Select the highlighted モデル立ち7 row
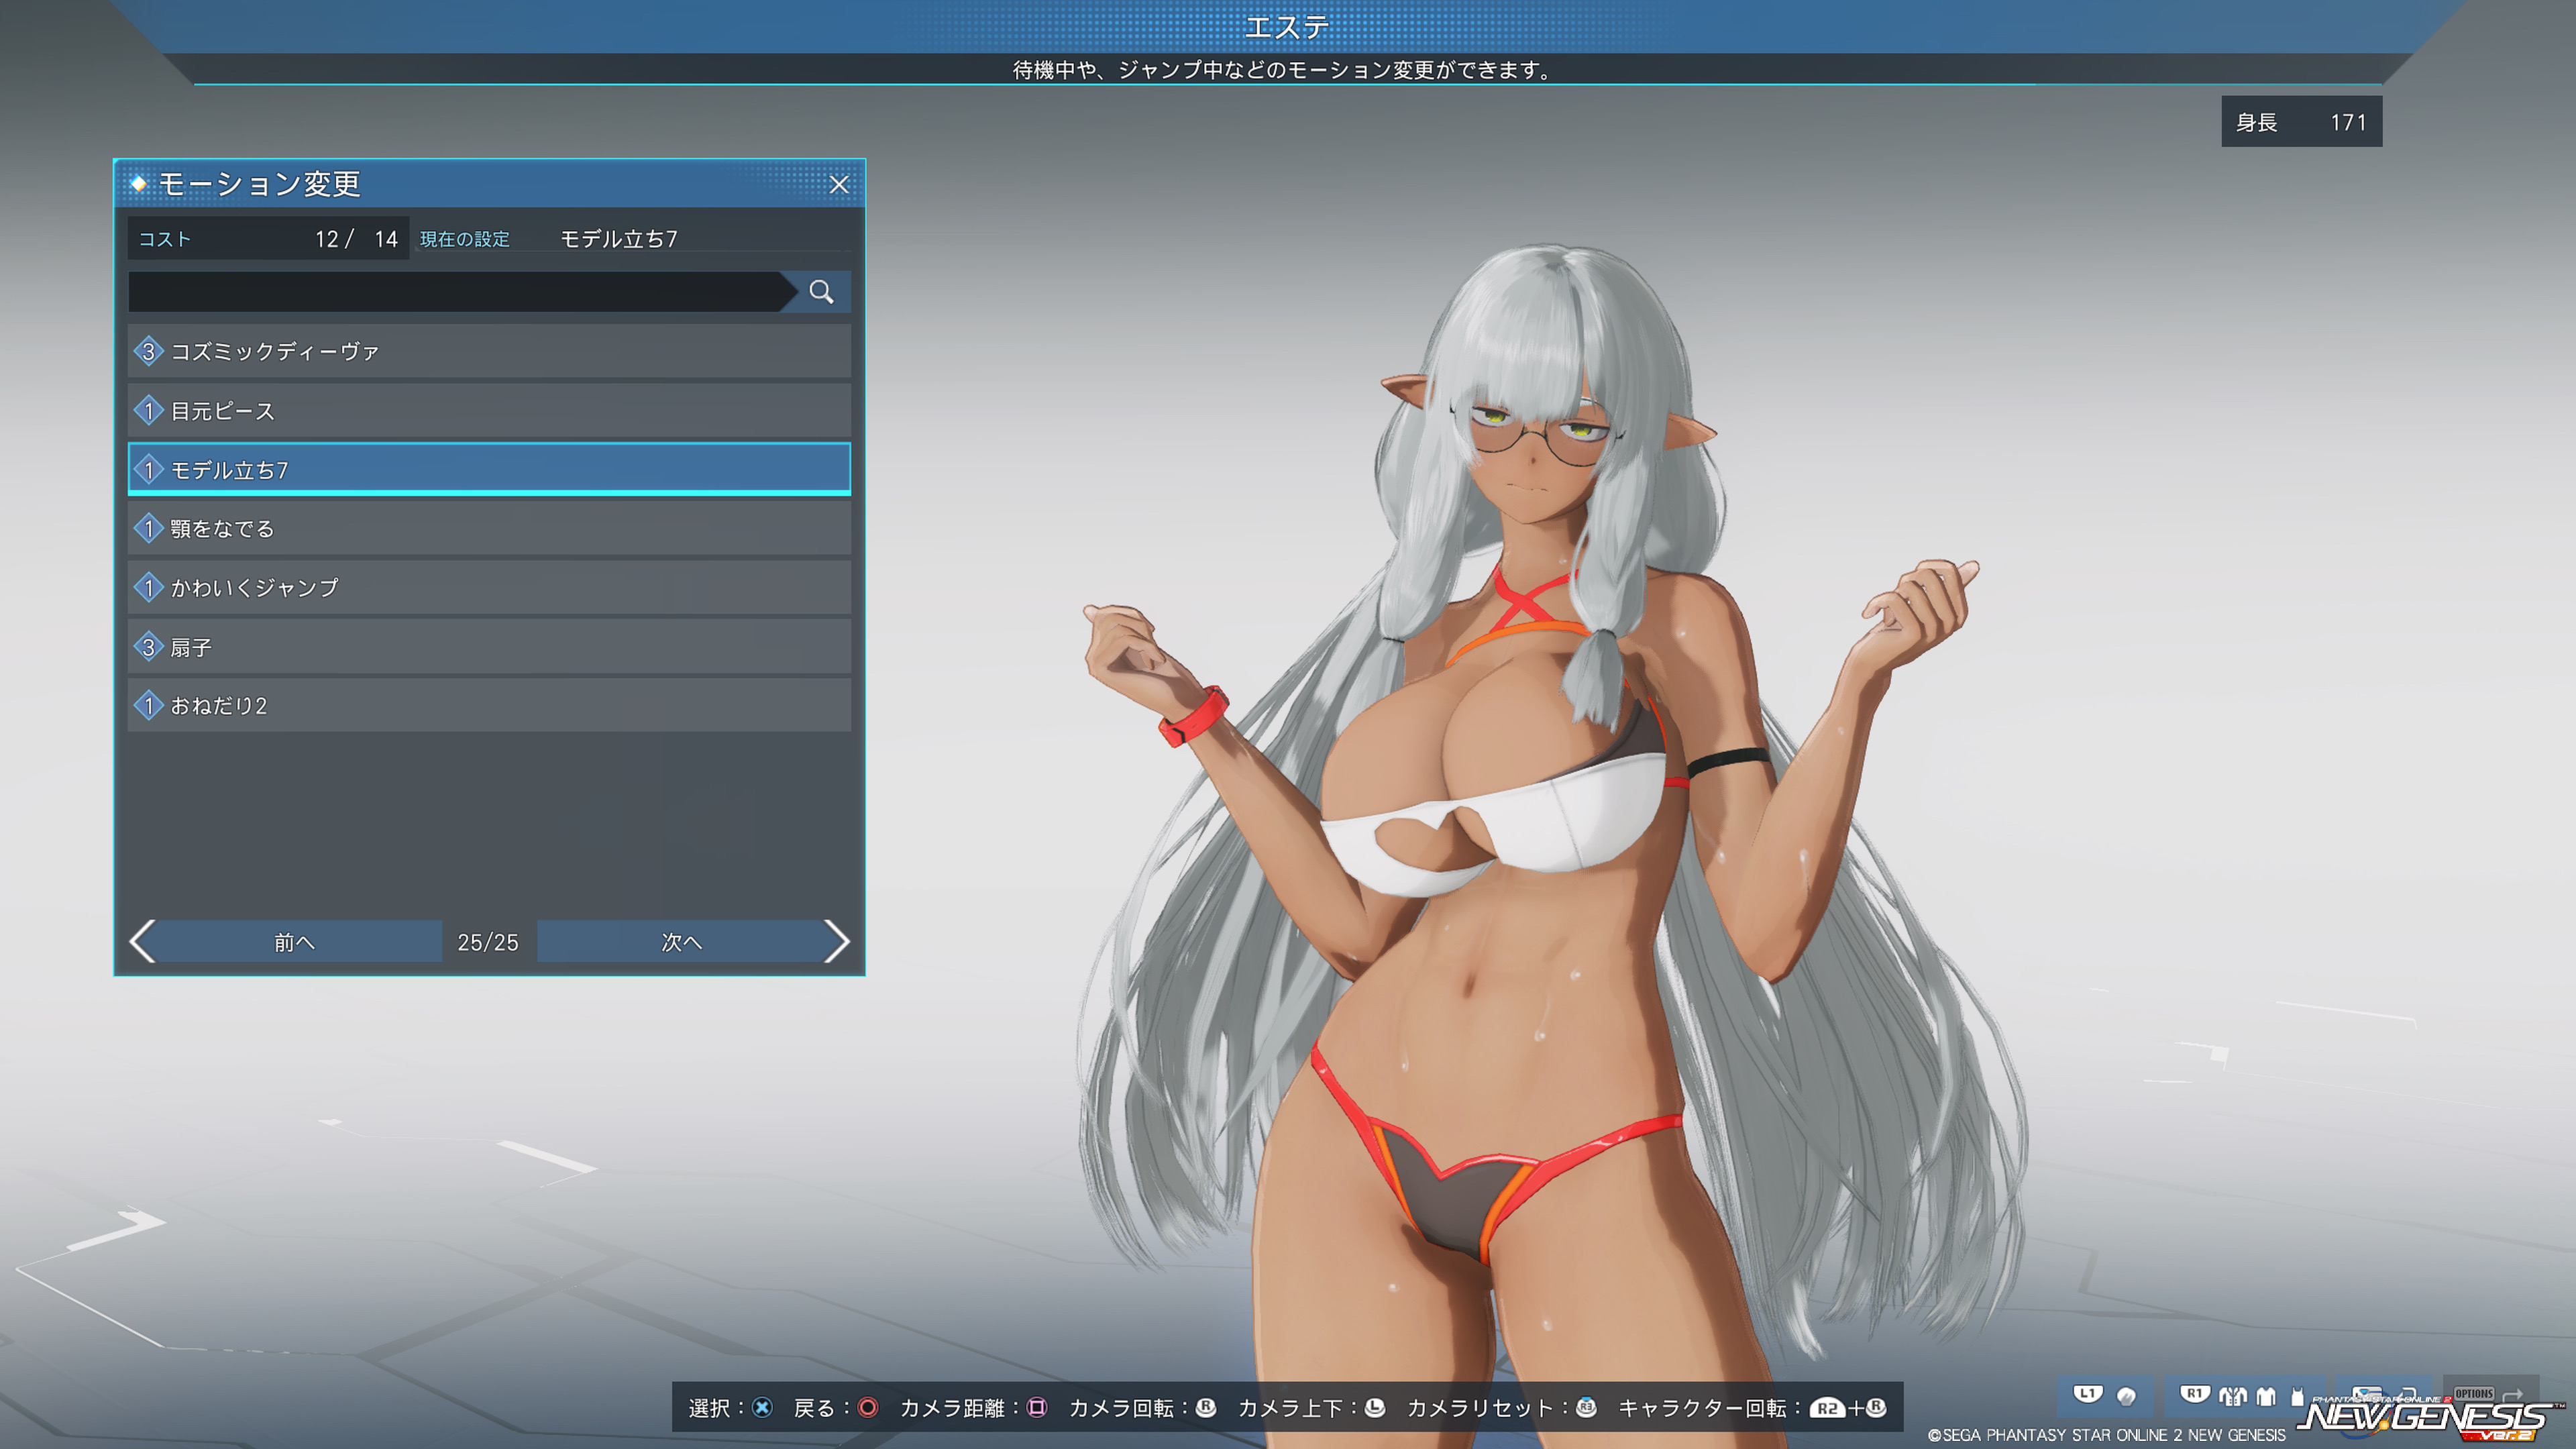 pyautogui.click(x=489, y=469)
